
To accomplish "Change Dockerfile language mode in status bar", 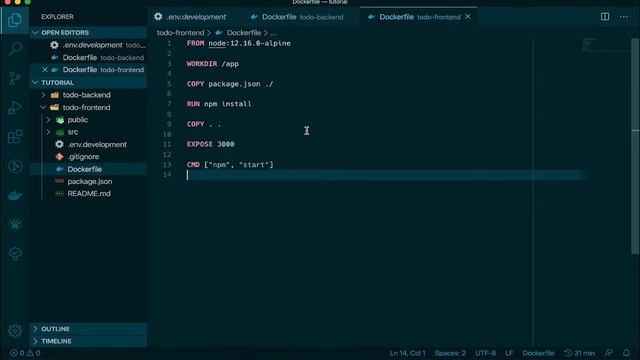I will click(538, 353).
